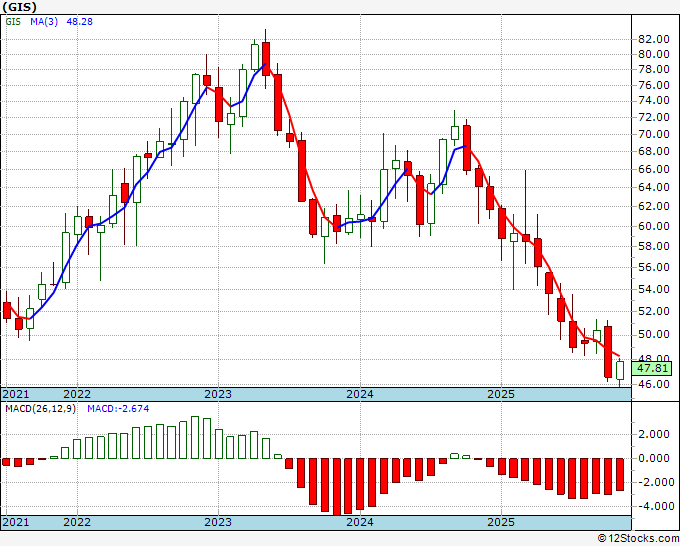Click the current price tag 47.81
This screenshot has width=680, height=546.
653,369
